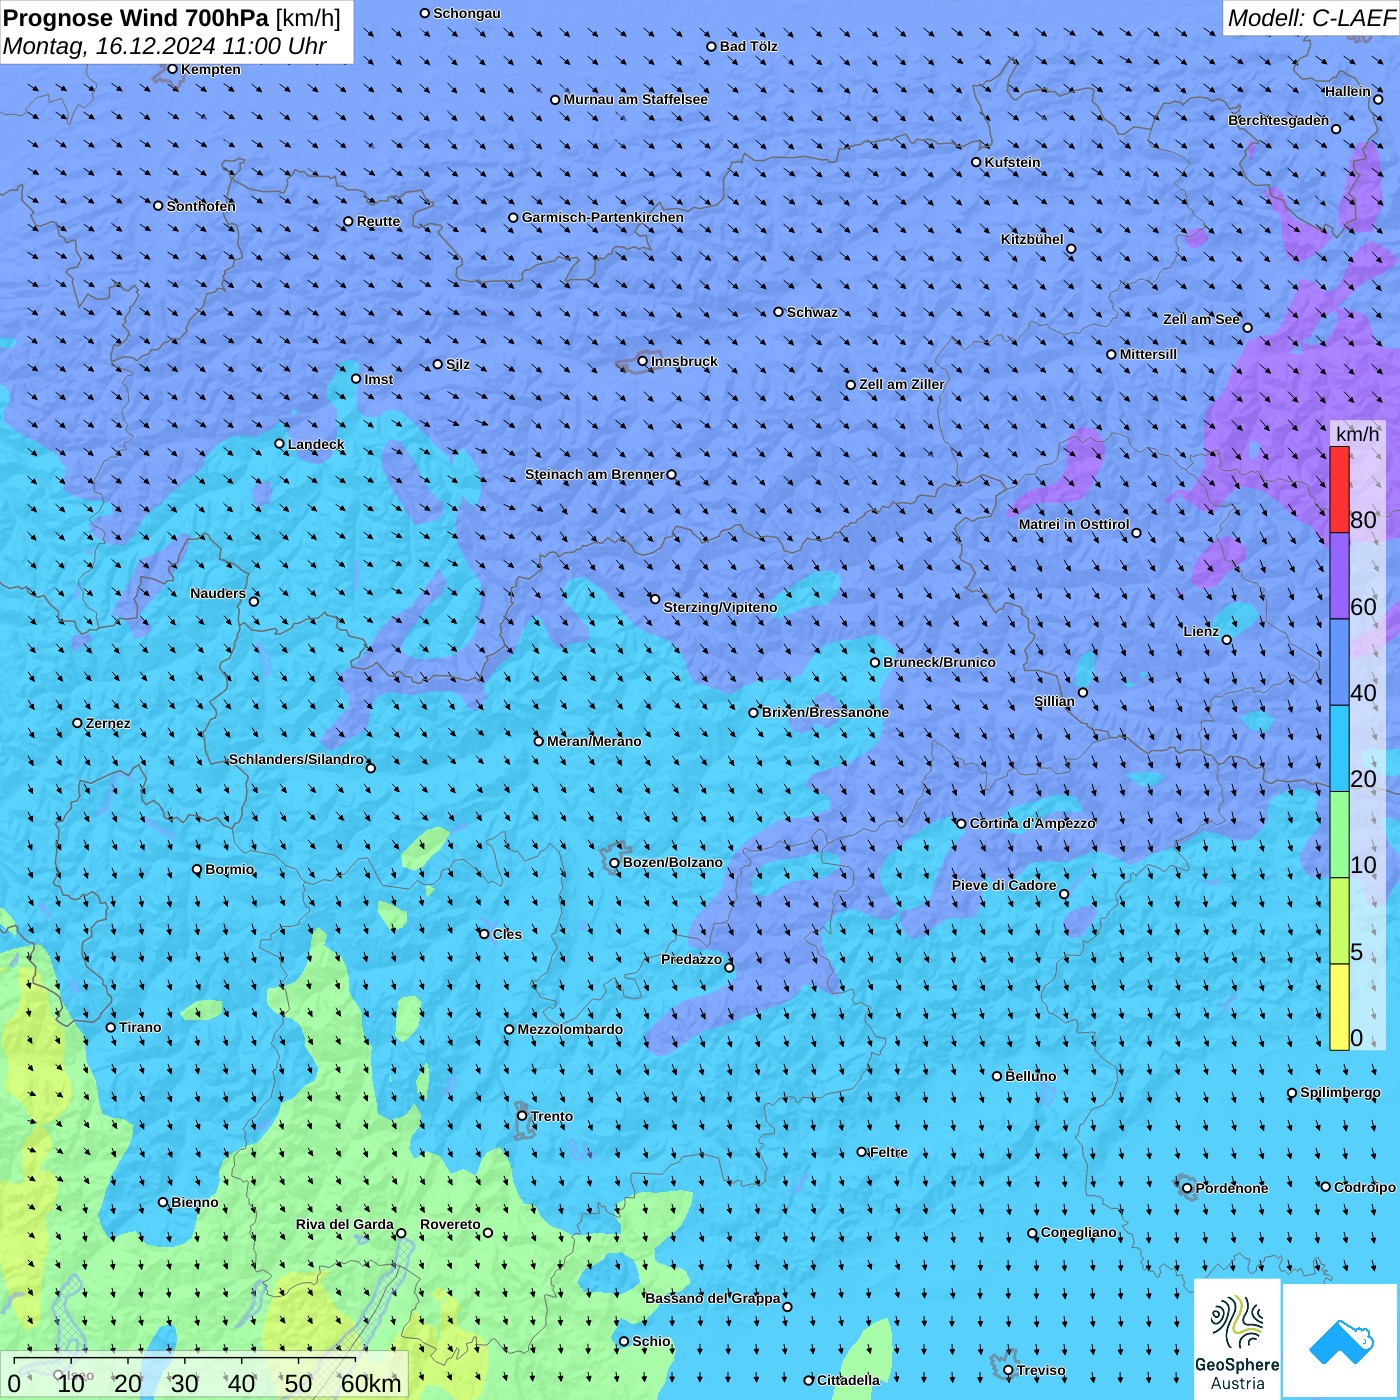Click the 'Brixen/Bressanone' label
The width and height of the screenshot is (1400, 1400).
(826, 712)
